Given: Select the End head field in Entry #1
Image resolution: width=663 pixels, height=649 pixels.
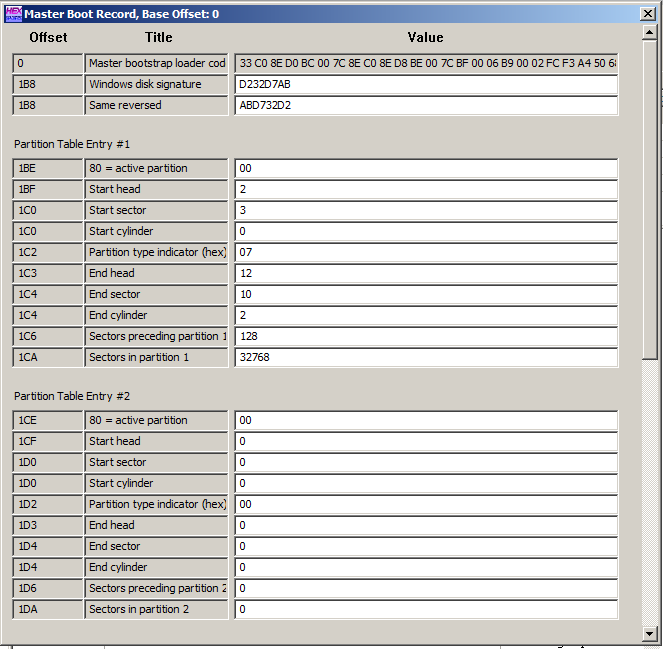Looking at the screenshot, I should point(426,273).
